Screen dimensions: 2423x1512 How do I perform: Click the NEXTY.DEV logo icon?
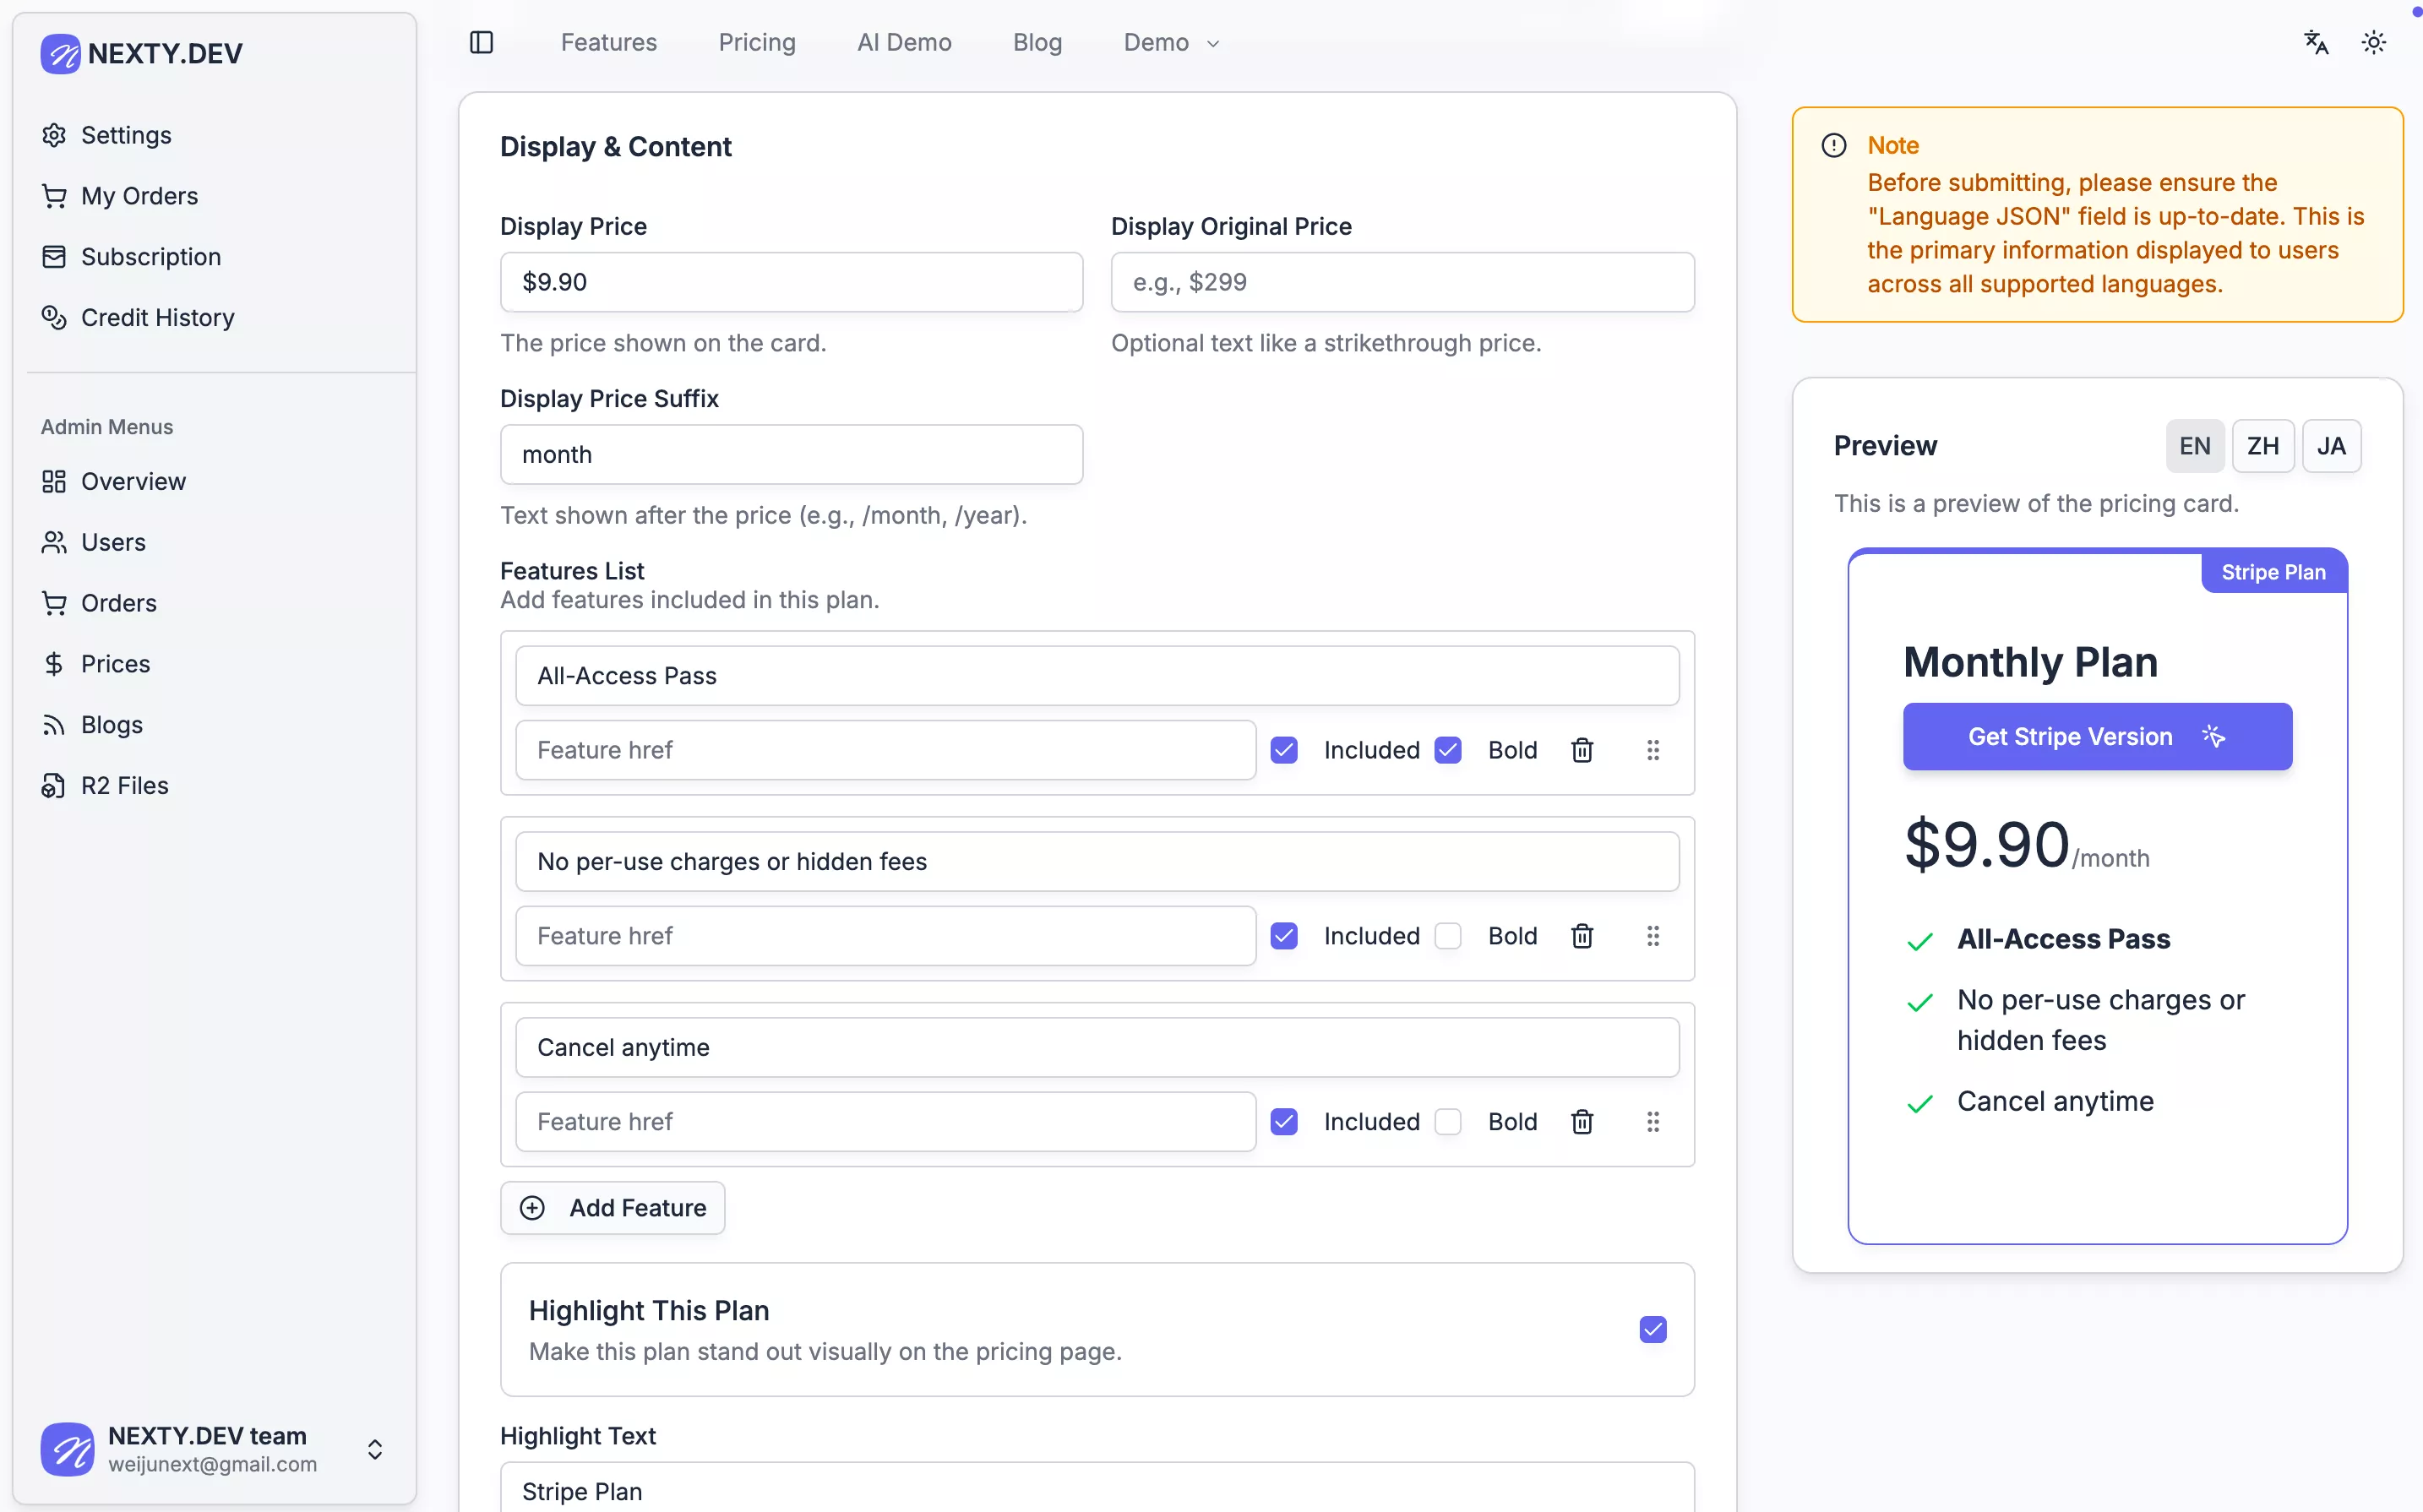[60, 54]
